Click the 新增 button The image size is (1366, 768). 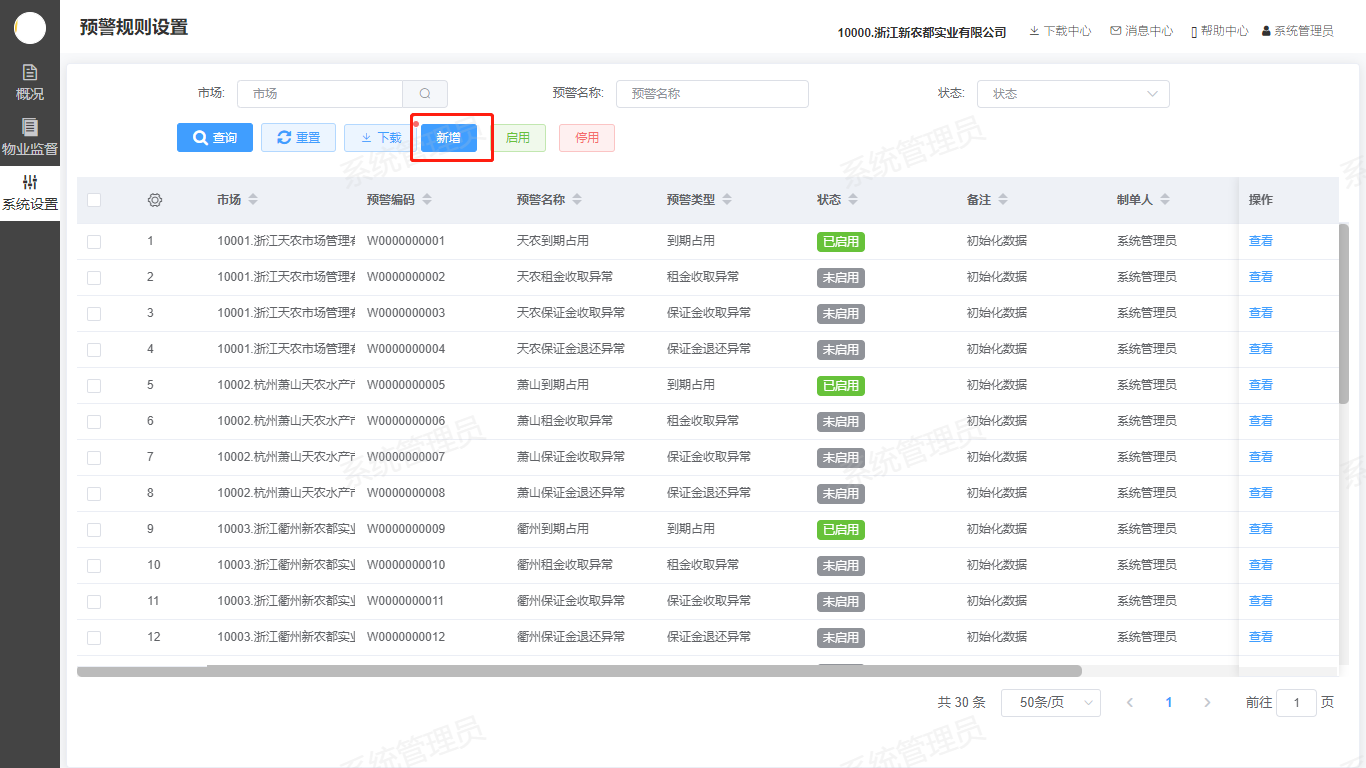pyautogui.click(x=448, y=138)
